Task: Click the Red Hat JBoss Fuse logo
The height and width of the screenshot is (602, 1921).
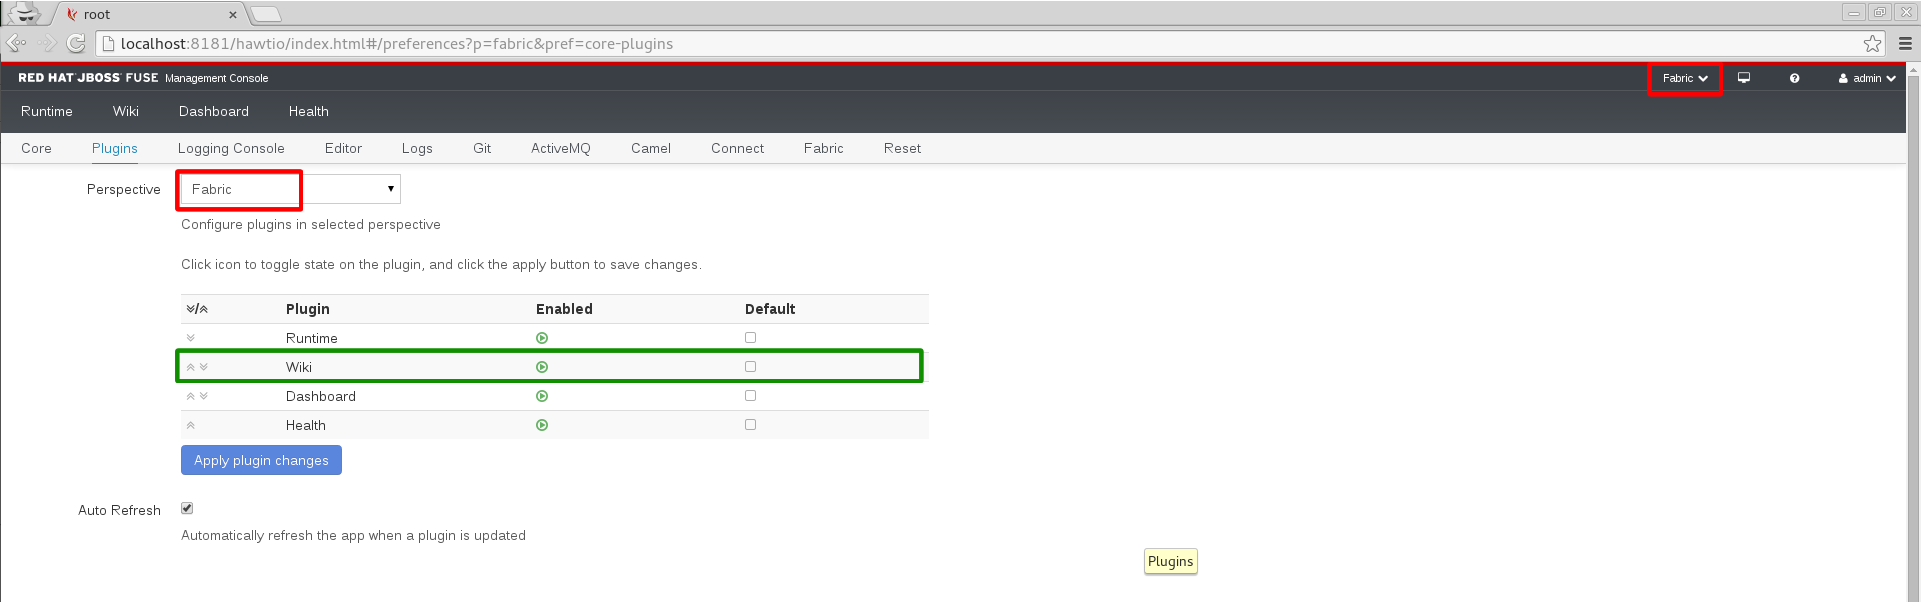Action: (88, 78)
